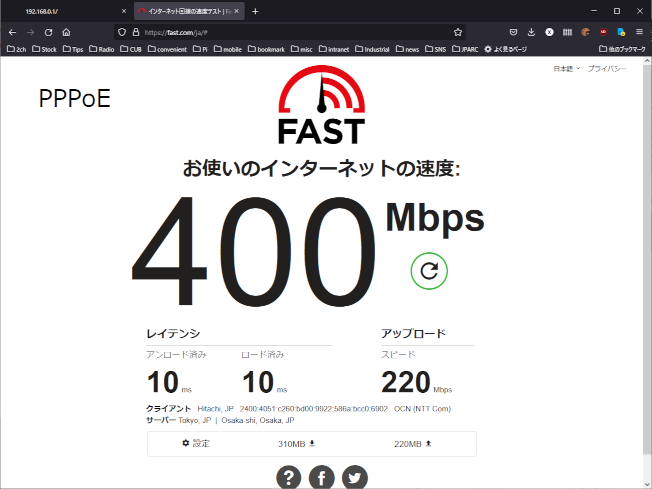Open the browser home page icon
This screenshot has height=489, width=652.
pos(67,32)
